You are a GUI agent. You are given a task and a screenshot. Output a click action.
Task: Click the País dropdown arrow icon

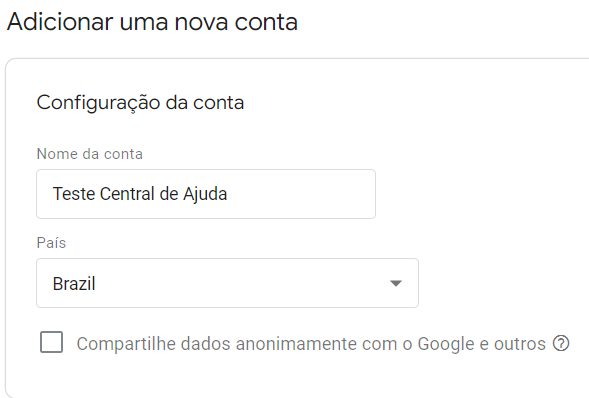tap(396, 283)
